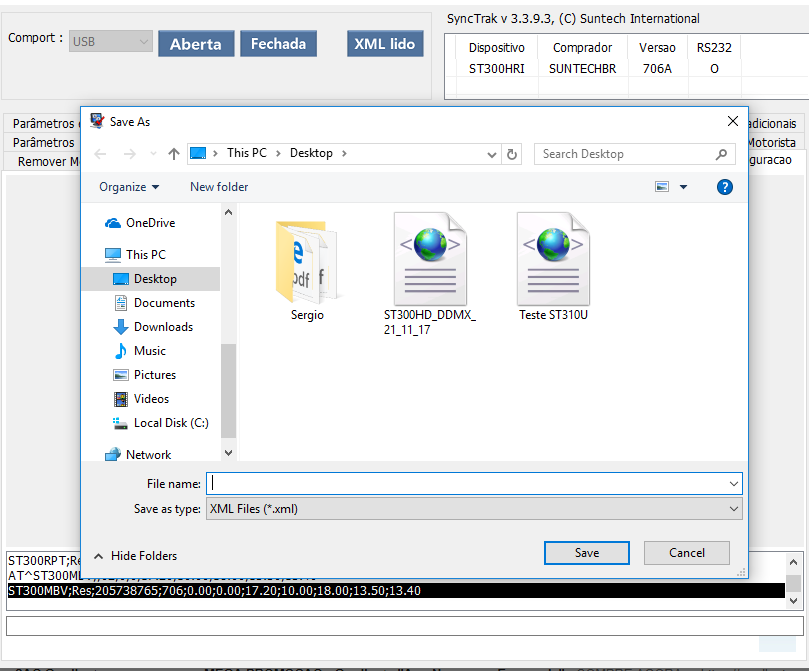This screenshot has width=809, height=671.
Task: Collapse folders with Hide Folders
Action: [135, 556]
